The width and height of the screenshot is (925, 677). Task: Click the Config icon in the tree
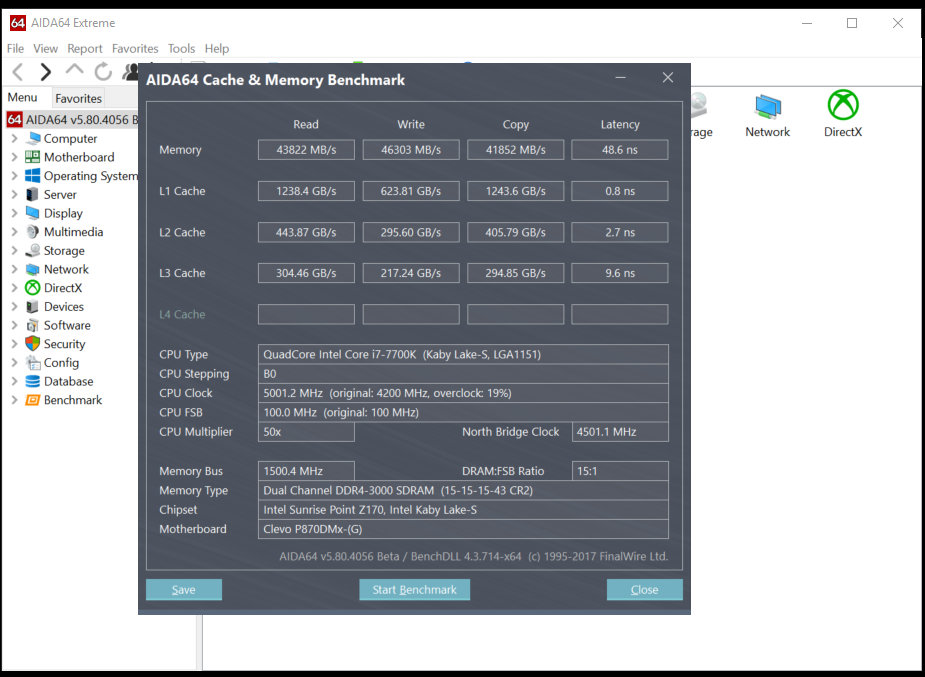[x=33, y=363]
